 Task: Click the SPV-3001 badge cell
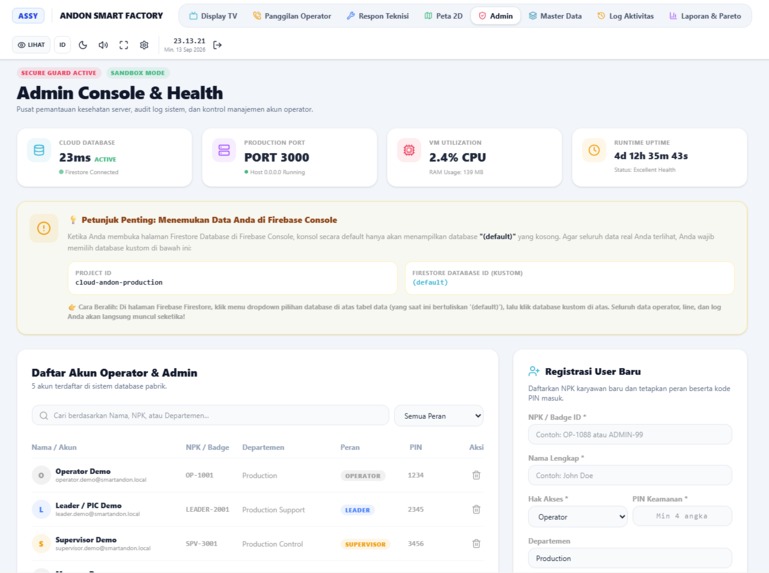point(201,544)
